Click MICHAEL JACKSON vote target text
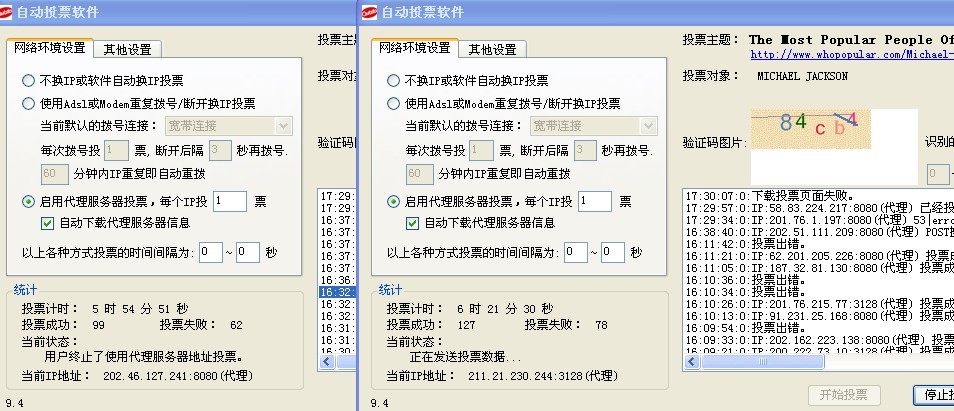This screenshot has height=411, width=954. point(802,77)
